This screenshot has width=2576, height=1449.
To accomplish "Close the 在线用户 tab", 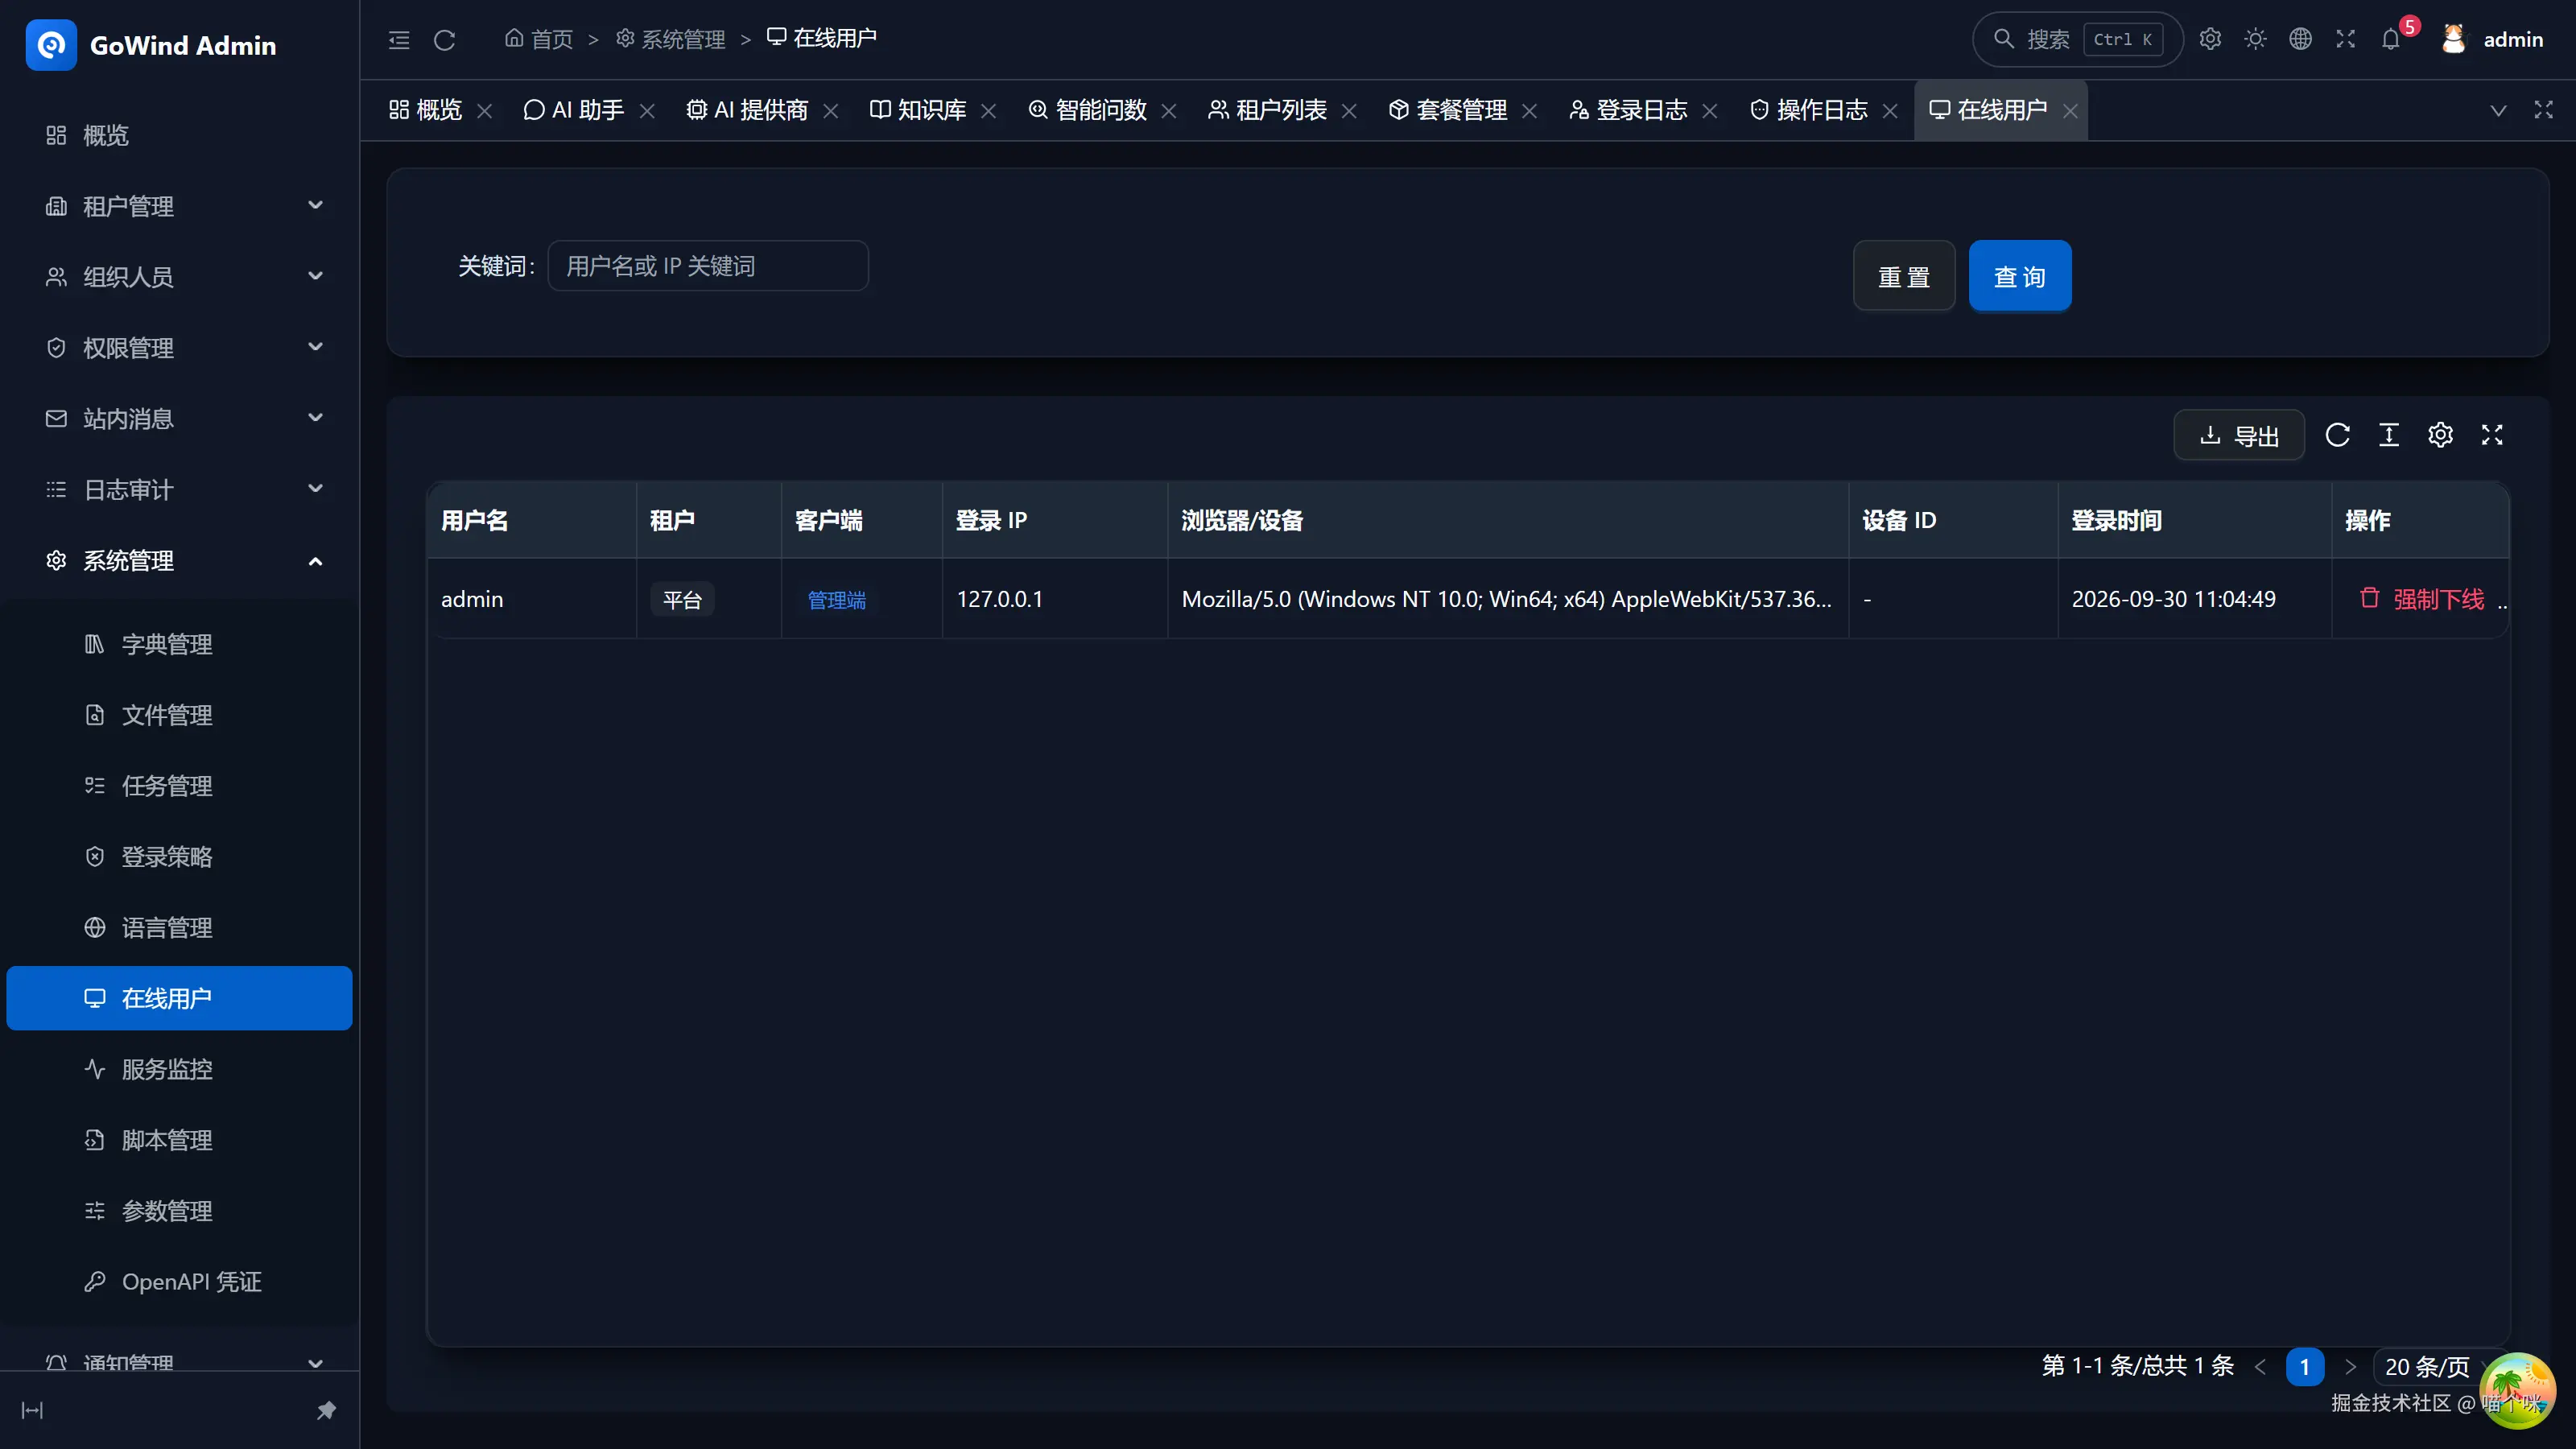I will pyautogui.click(x=2070, y=111).
